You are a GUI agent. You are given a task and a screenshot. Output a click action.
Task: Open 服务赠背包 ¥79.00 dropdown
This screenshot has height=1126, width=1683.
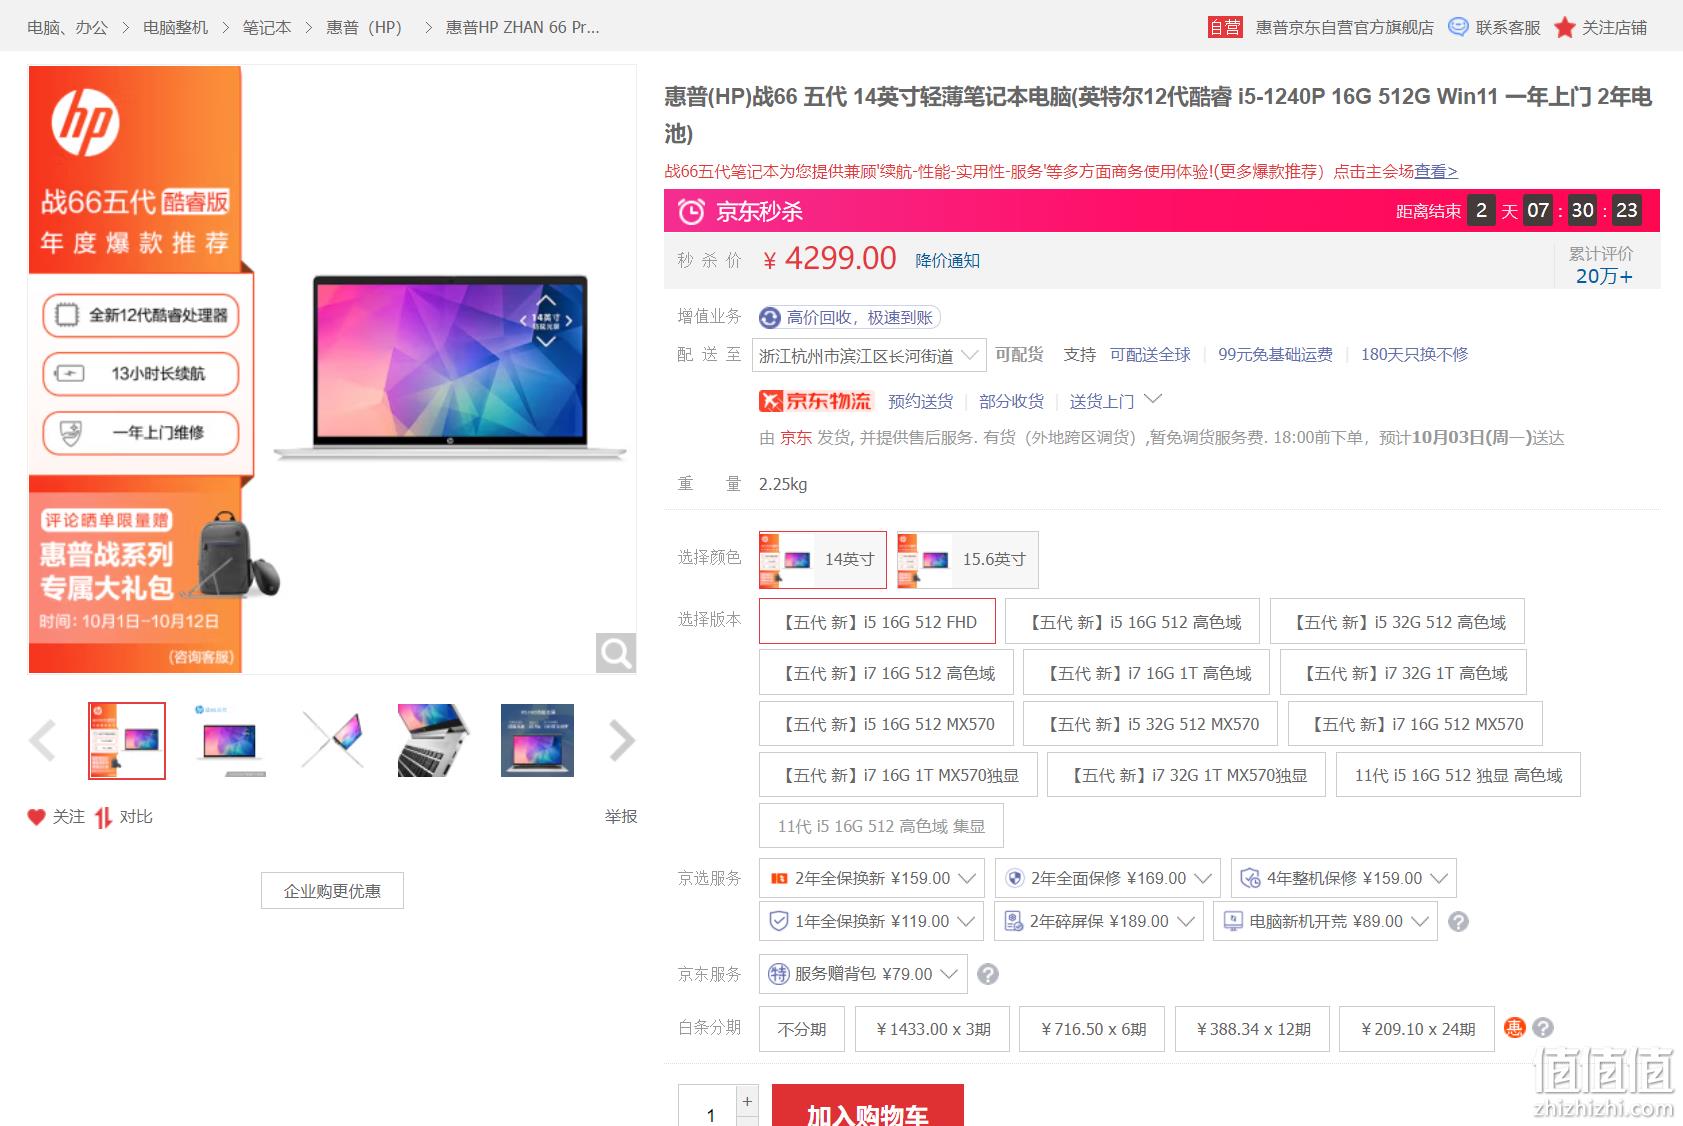863,974
